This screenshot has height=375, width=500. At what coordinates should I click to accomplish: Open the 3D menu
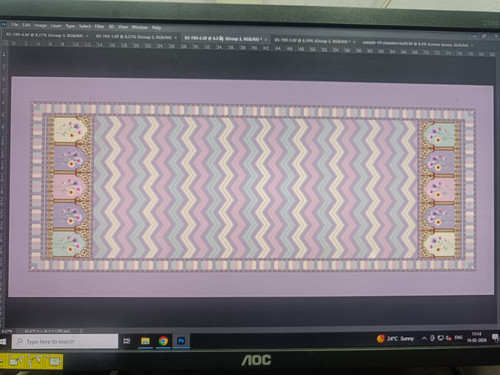111,27
